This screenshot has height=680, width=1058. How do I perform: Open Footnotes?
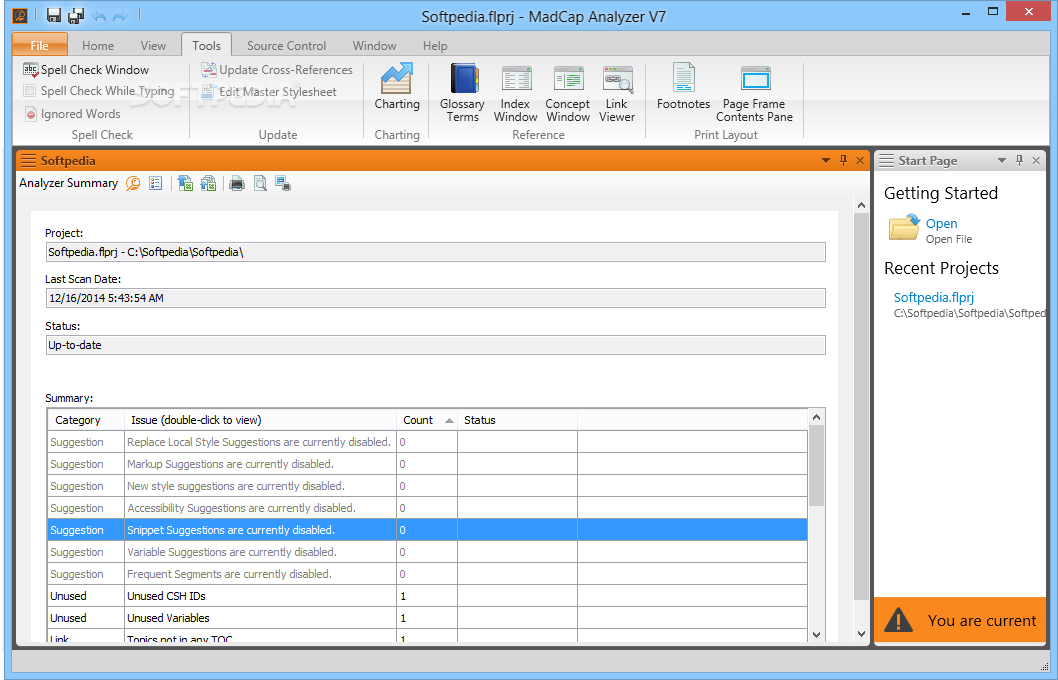[x=684, y=86]
